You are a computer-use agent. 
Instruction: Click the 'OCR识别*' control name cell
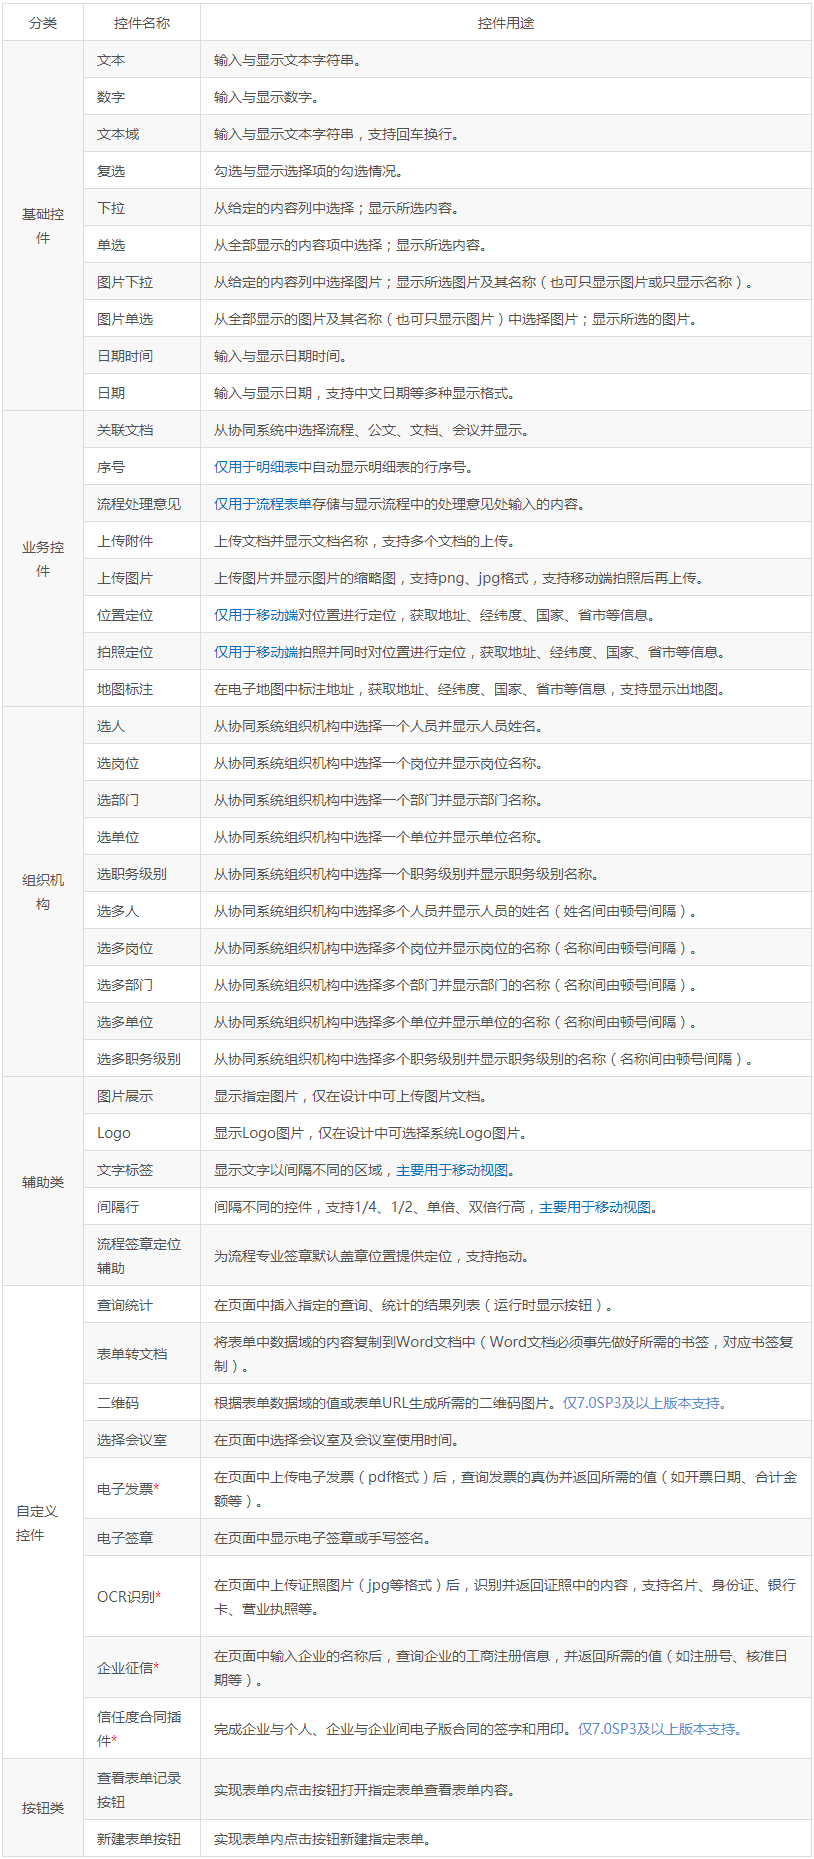[x=142, y=1597]
